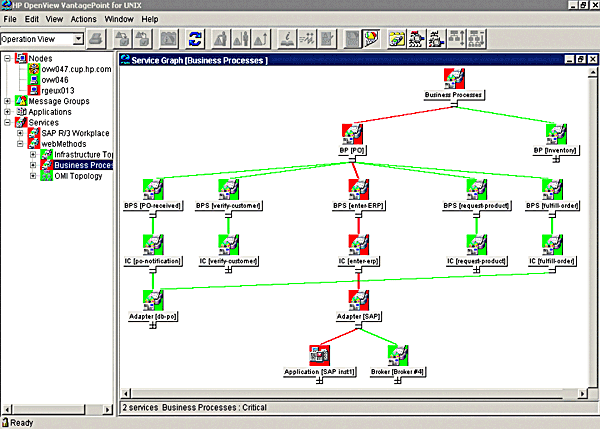Click the Refresh toolbar icon with blue arrows
Screen dimensions: 600x429
[x=196, y=39]
